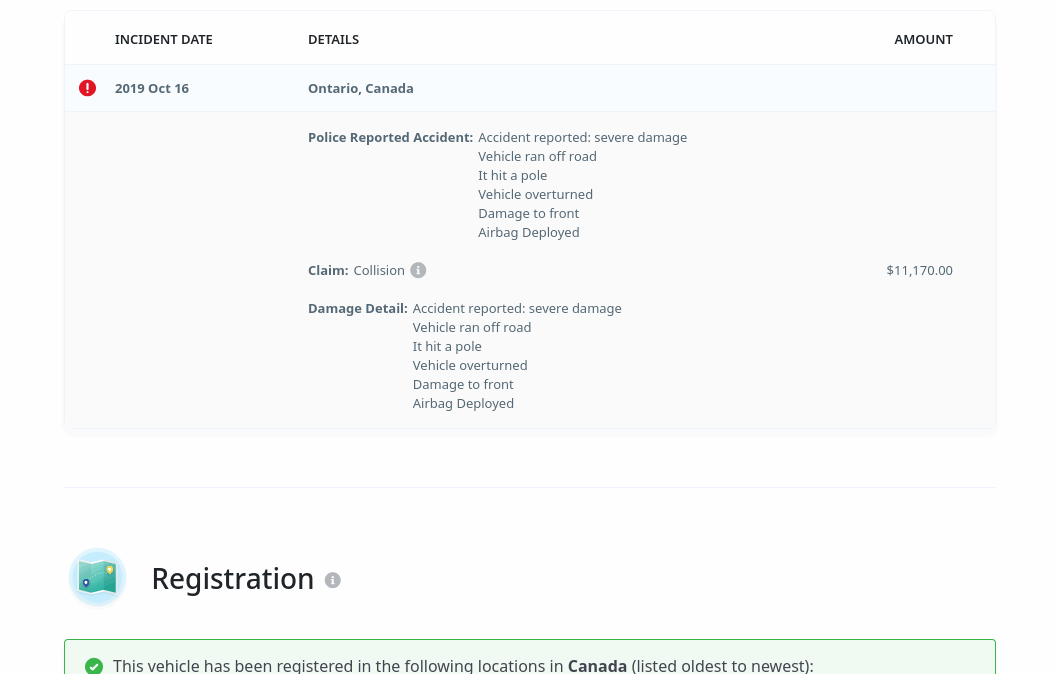Click the 2019 Oct 16 incident date
The width and height of the screenshot is (1055, 674).
152,89
